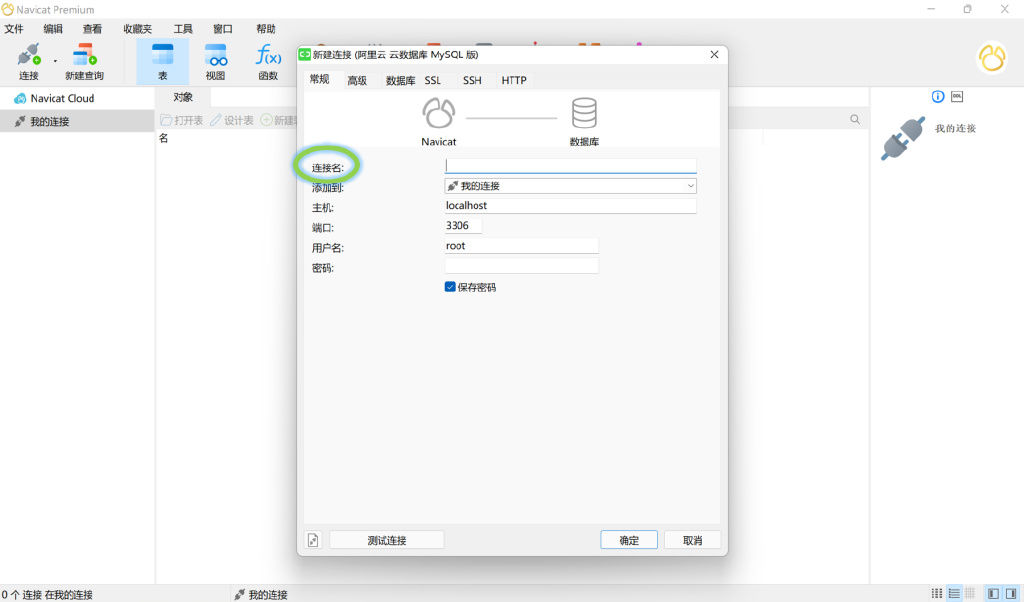
Task: Click the 数据库 cylinder icon in dialog
Action: coord(584,113)
